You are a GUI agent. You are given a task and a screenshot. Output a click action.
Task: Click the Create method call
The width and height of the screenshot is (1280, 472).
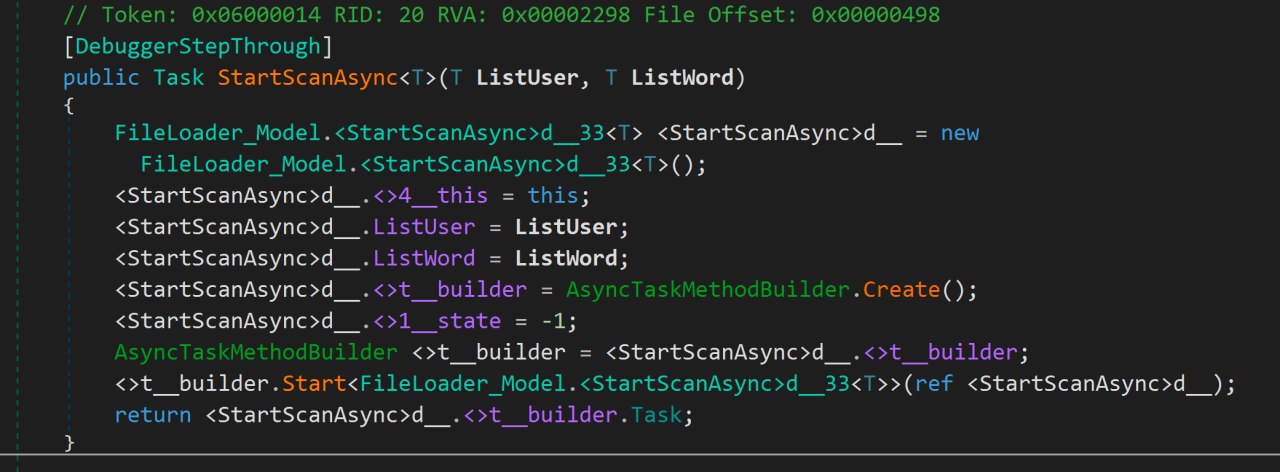tap(900, 290)
